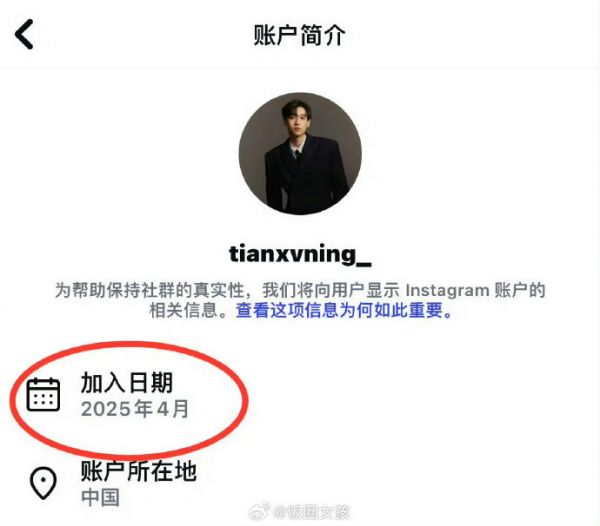
Task: Click the word Instagram in the description
Action: tap(447, 290)
